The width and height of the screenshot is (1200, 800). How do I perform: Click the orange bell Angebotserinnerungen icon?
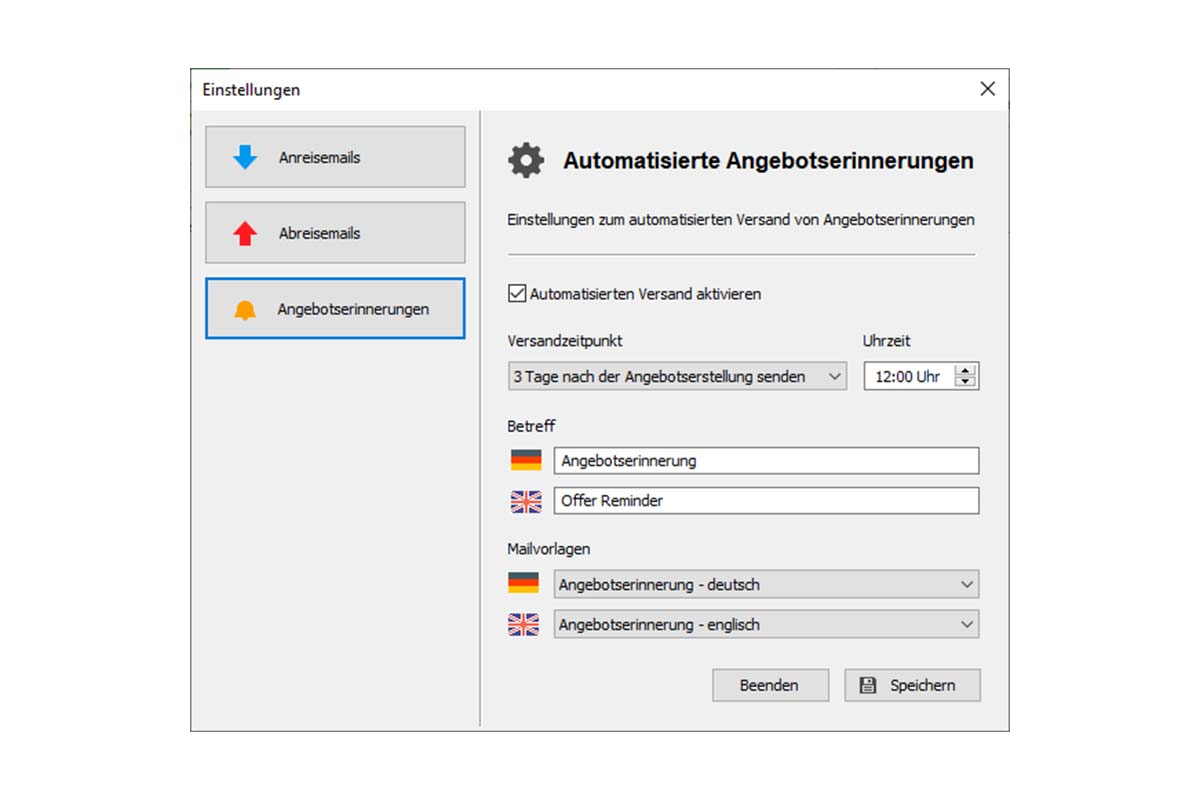point(245,310)
